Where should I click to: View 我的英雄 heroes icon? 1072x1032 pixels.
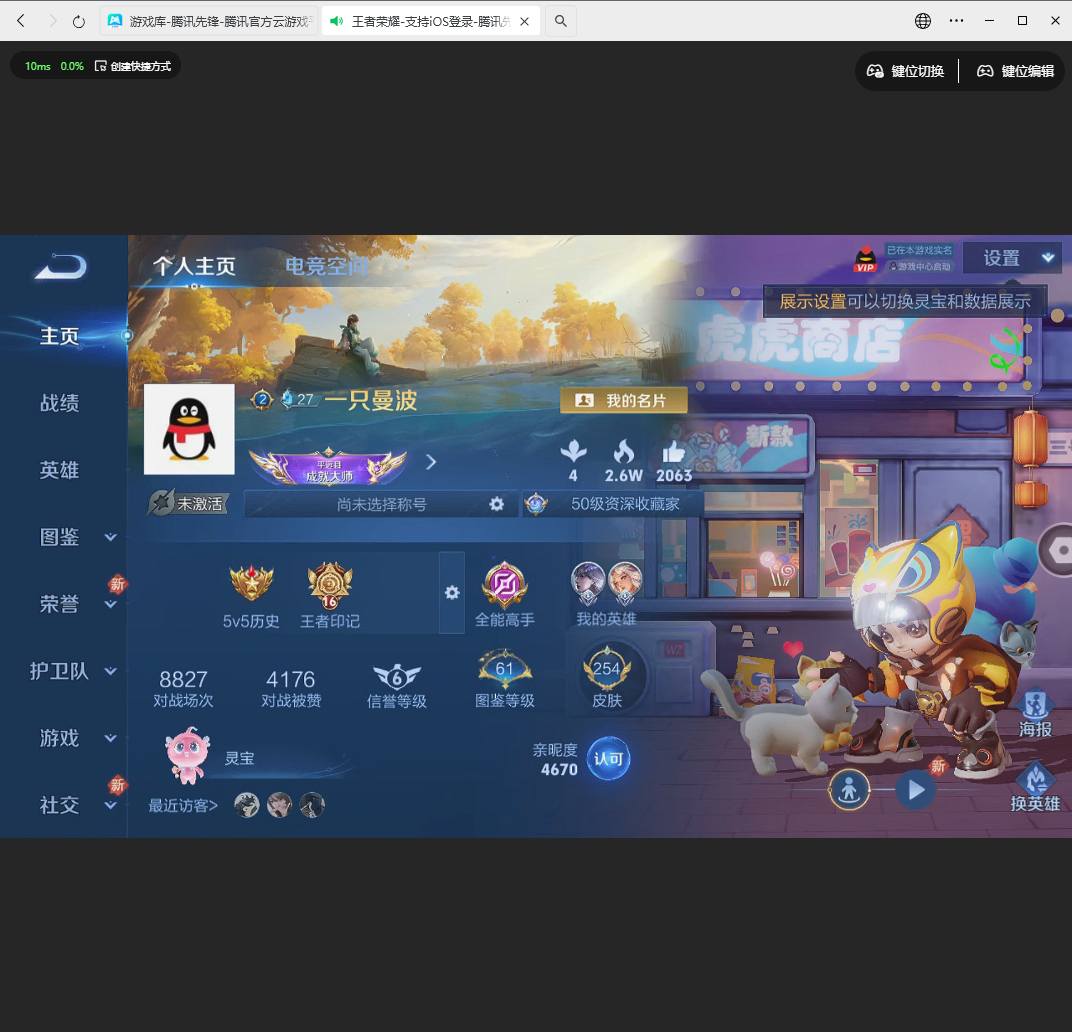[x=605, y=582]
